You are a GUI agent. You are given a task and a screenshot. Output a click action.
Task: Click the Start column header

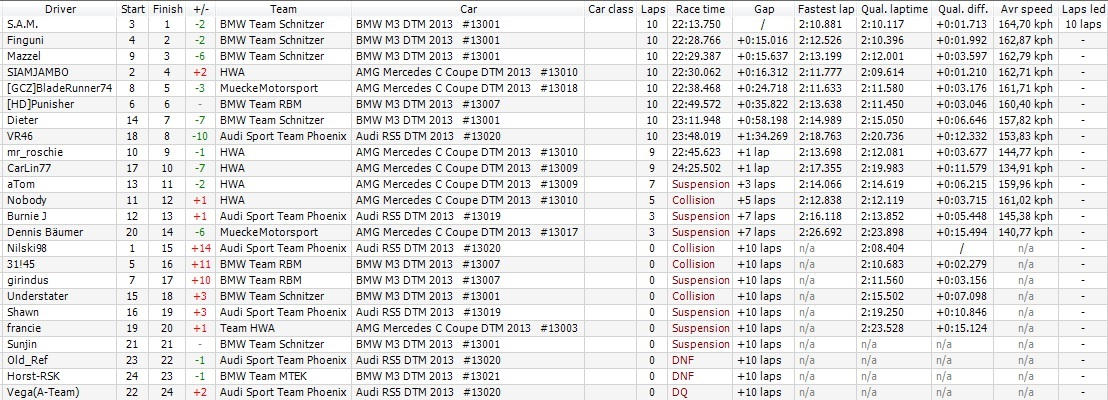click(132, 8)
